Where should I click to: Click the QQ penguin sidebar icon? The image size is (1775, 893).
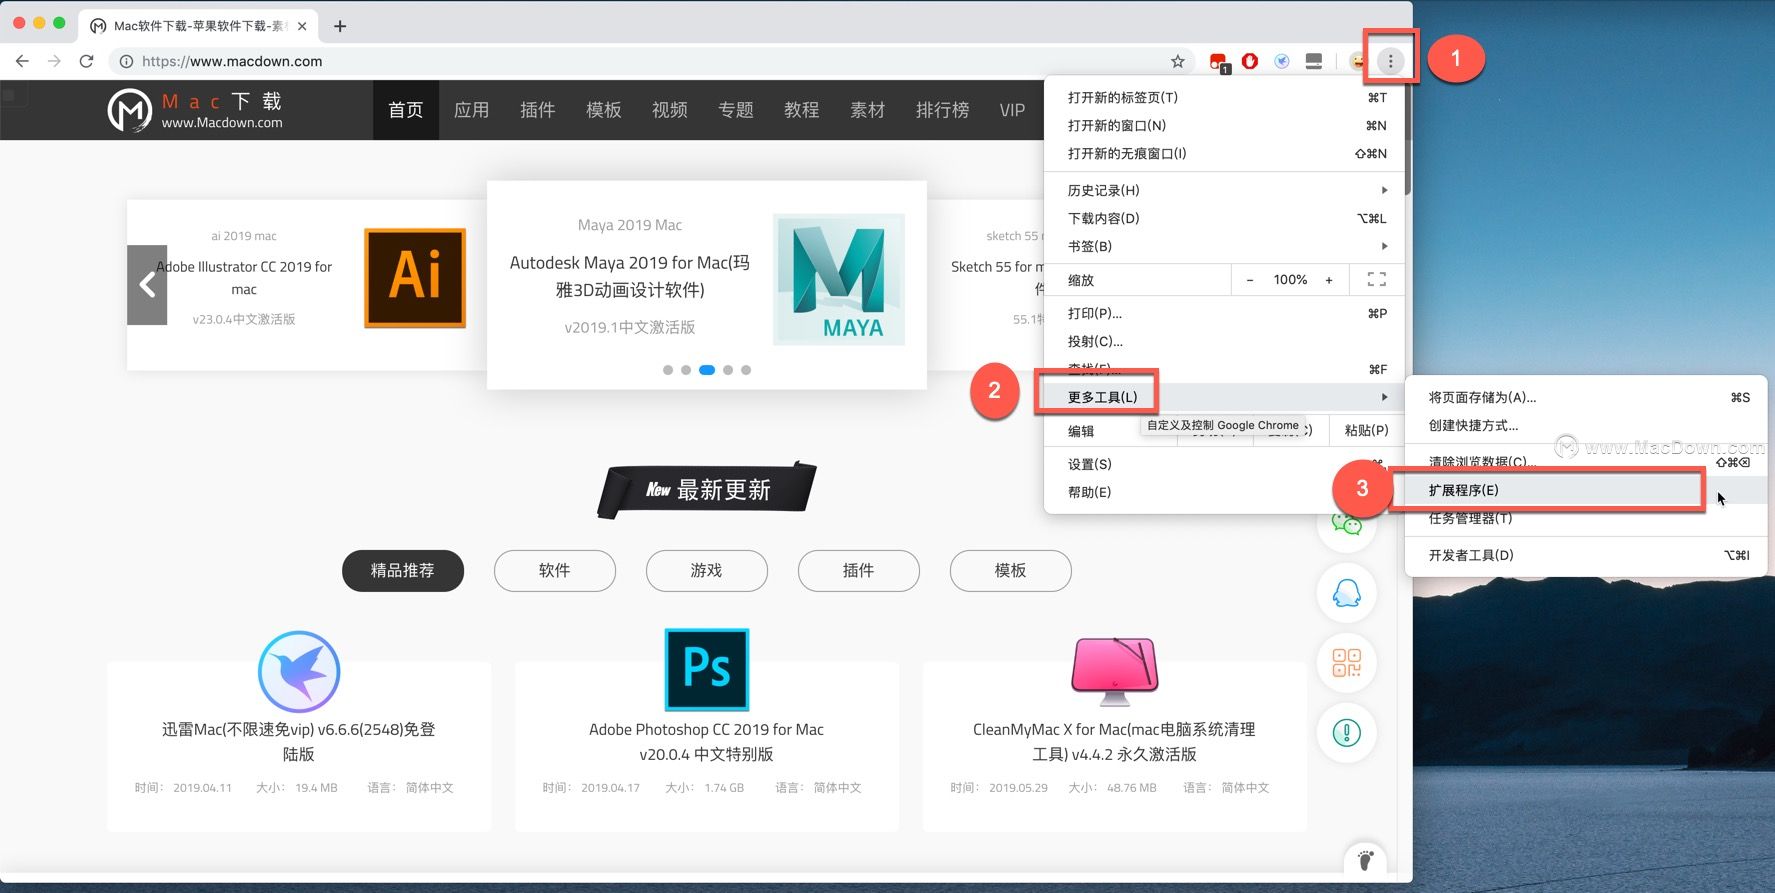pyautogui.click(x=1347, y=593)
